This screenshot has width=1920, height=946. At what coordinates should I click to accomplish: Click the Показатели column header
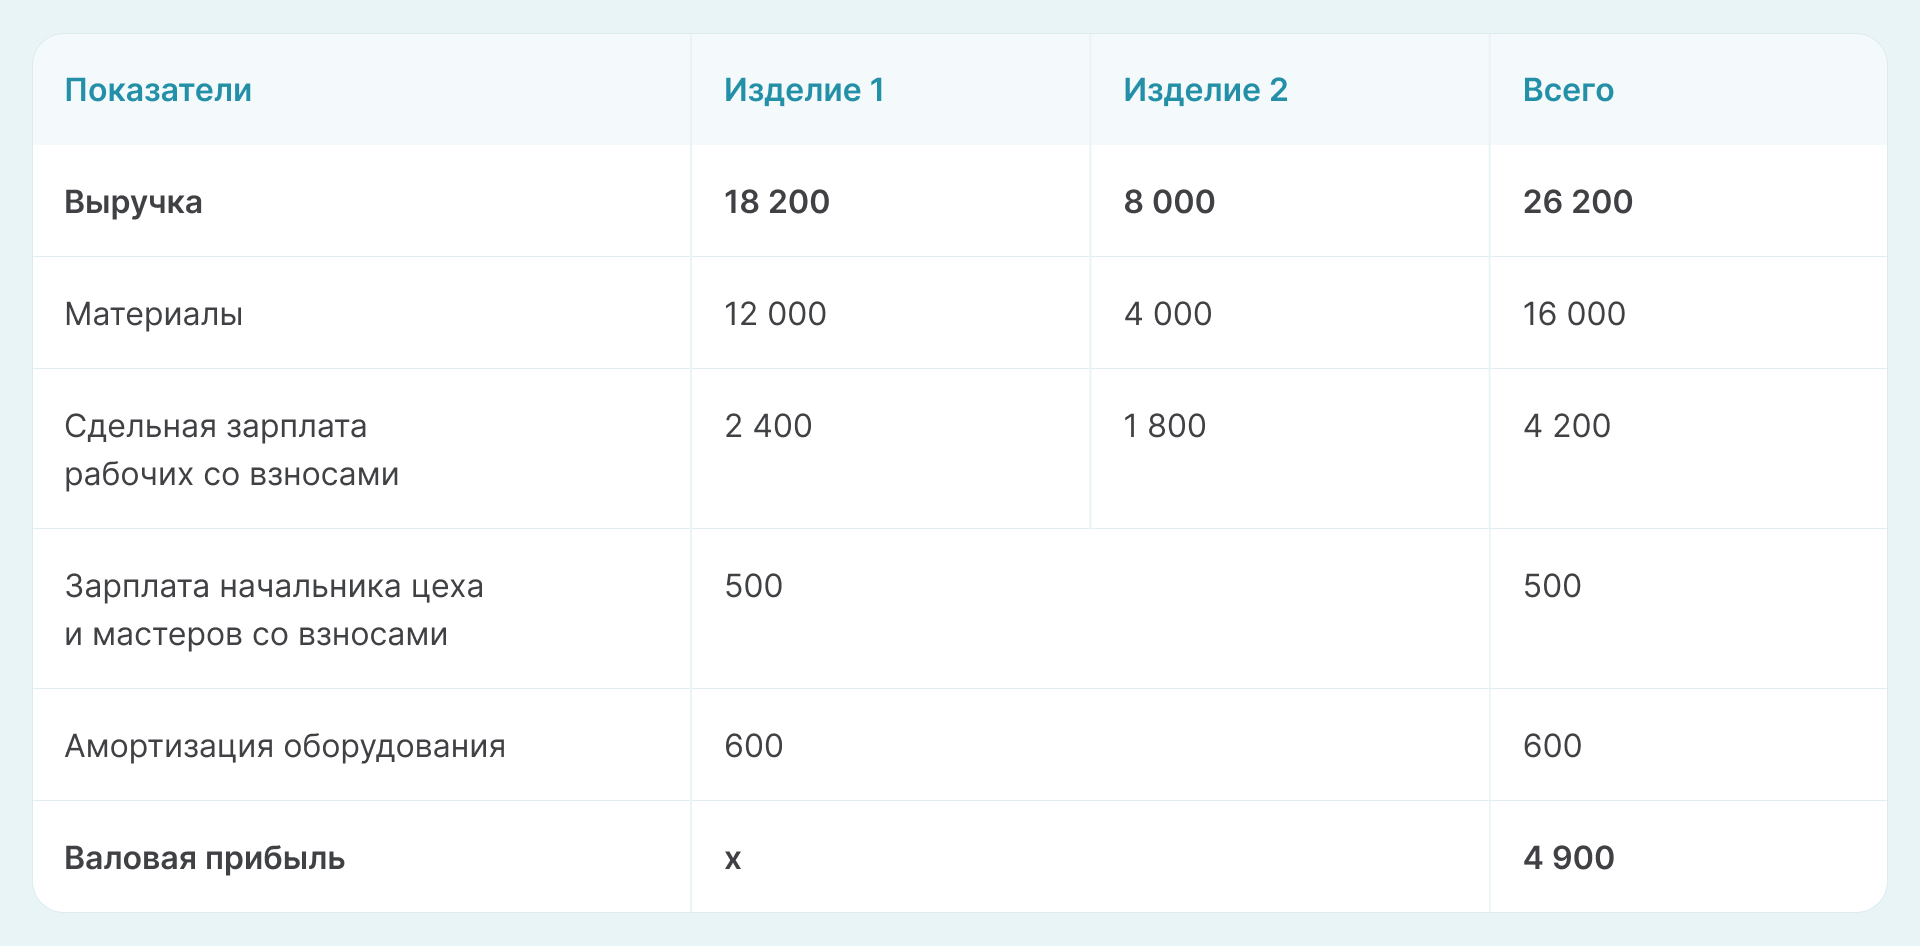[158, 90]
